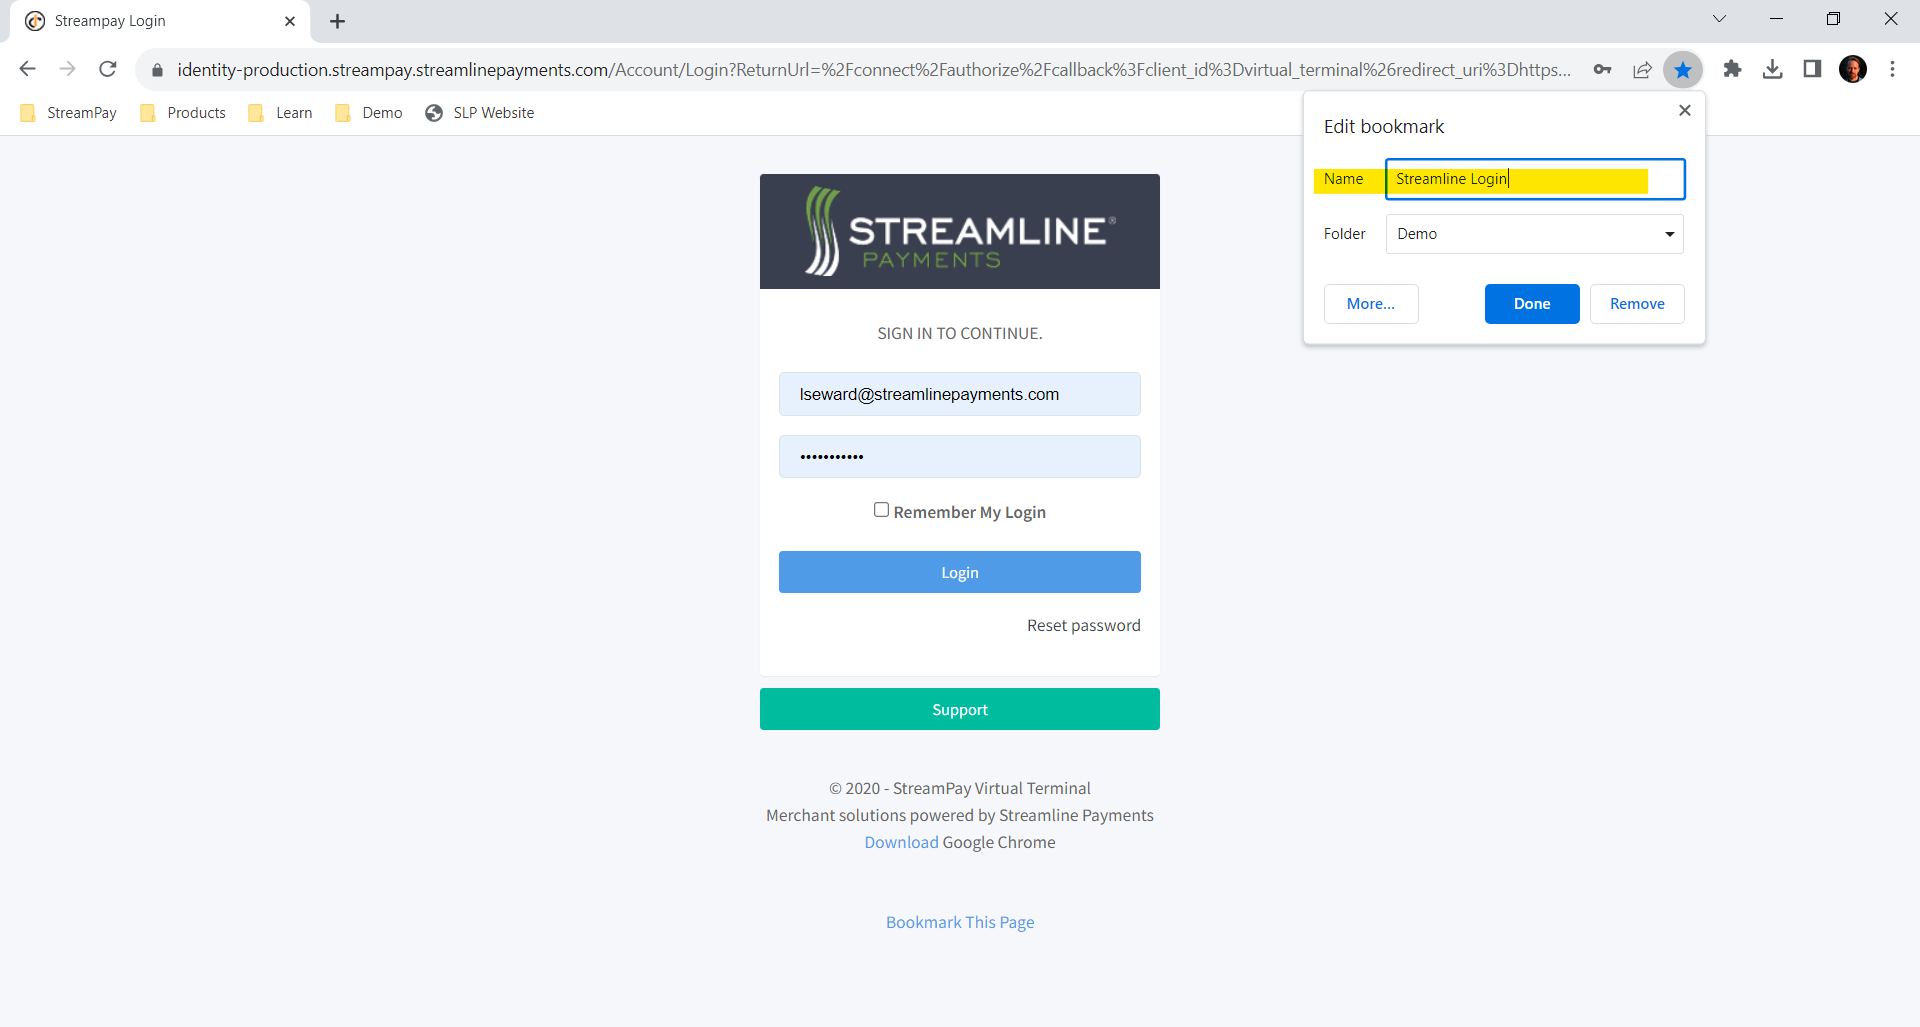Open the SLP Website bookmark
This screenshot has height=1027, width=1920.
click(480, 112)
